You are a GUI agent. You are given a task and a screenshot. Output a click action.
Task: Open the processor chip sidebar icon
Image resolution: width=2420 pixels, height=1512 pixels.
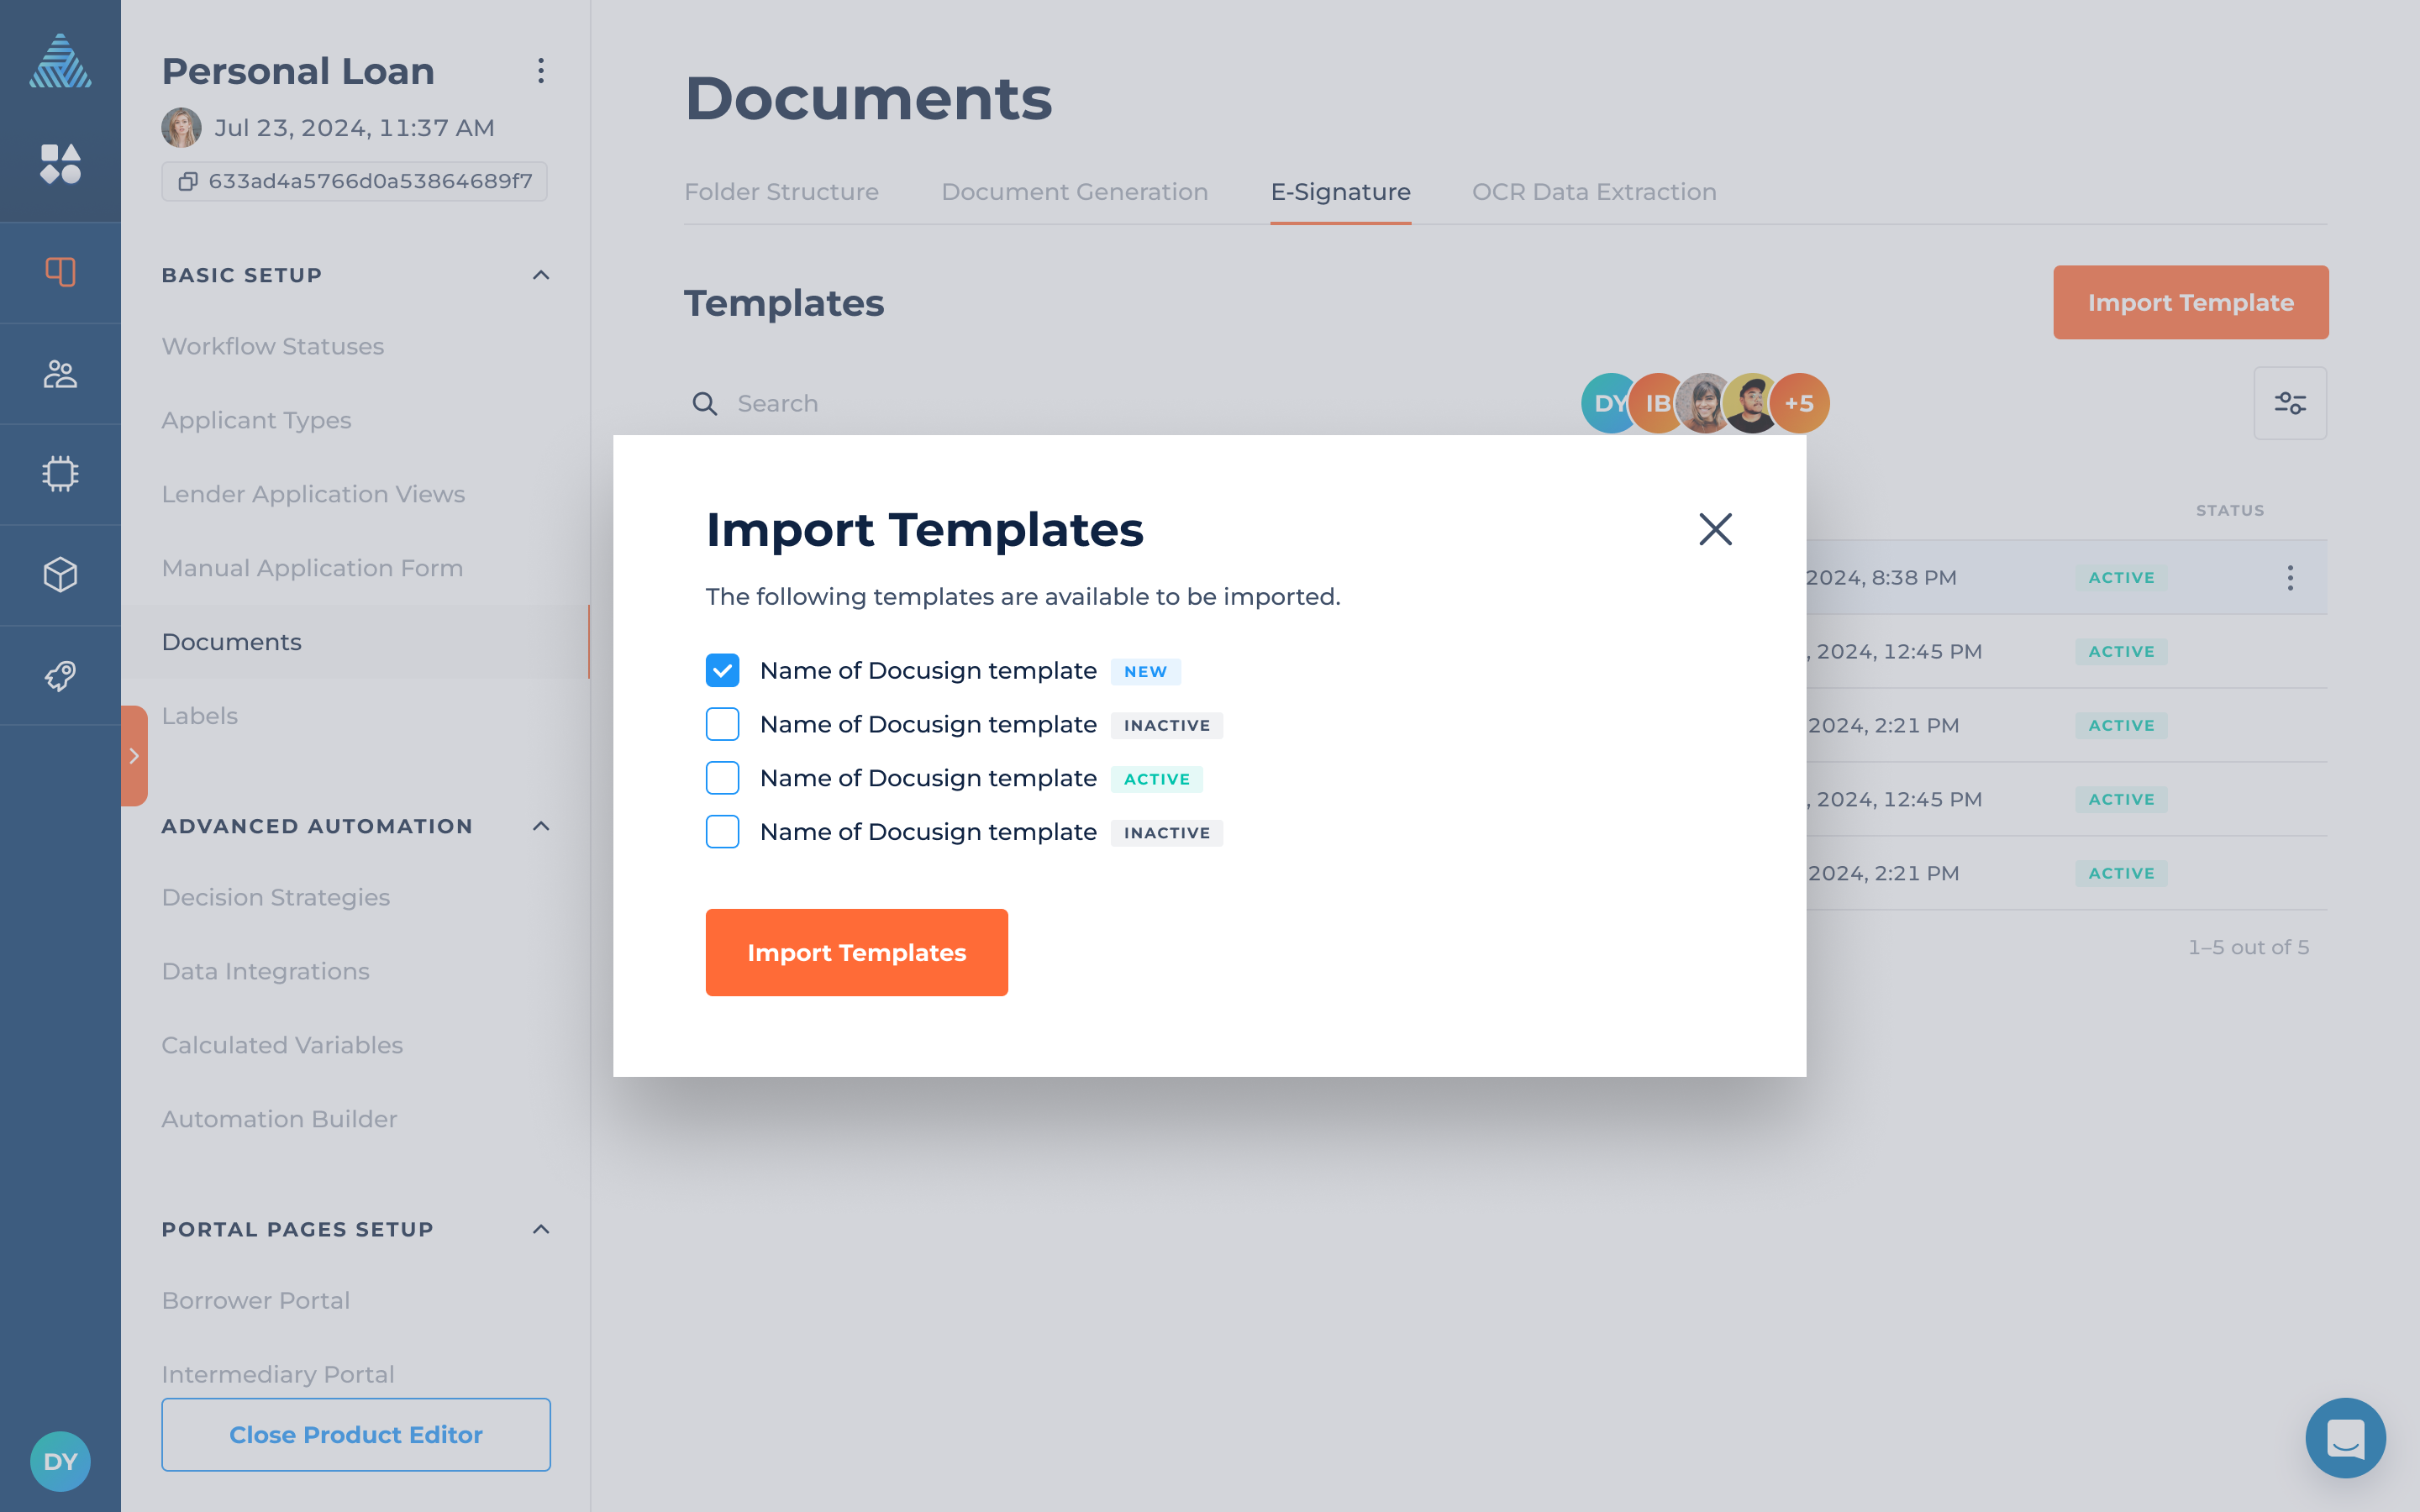[x=60, y=474]
